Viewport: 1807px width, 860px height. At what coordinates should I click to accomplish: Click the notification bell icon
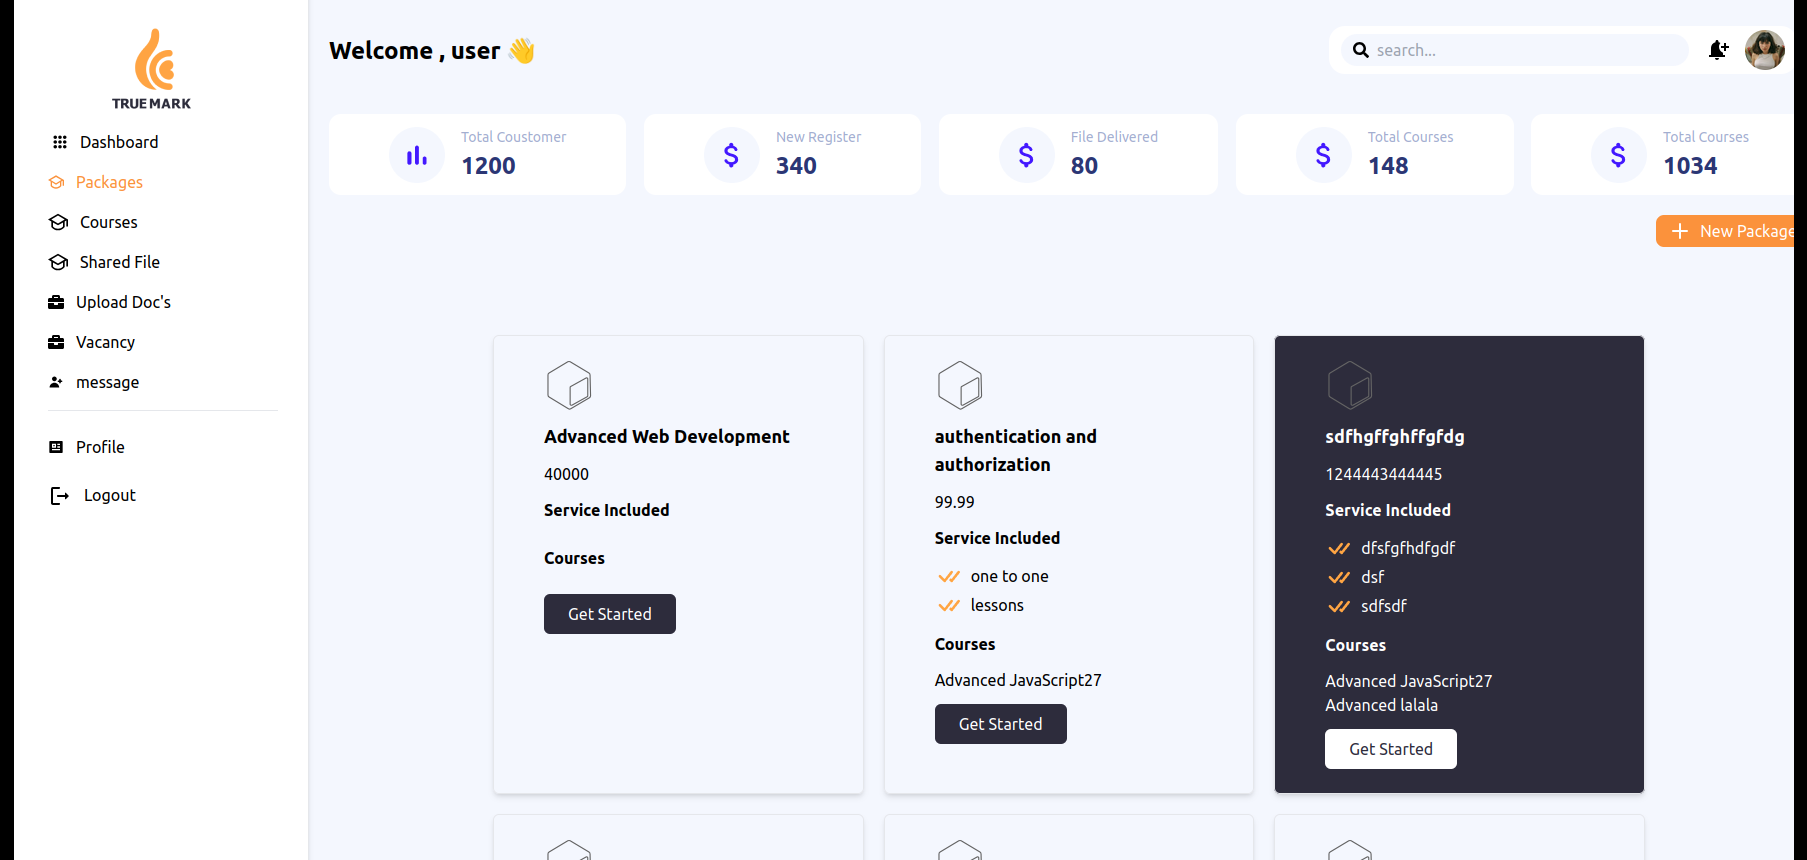(x=1718, y=50)
